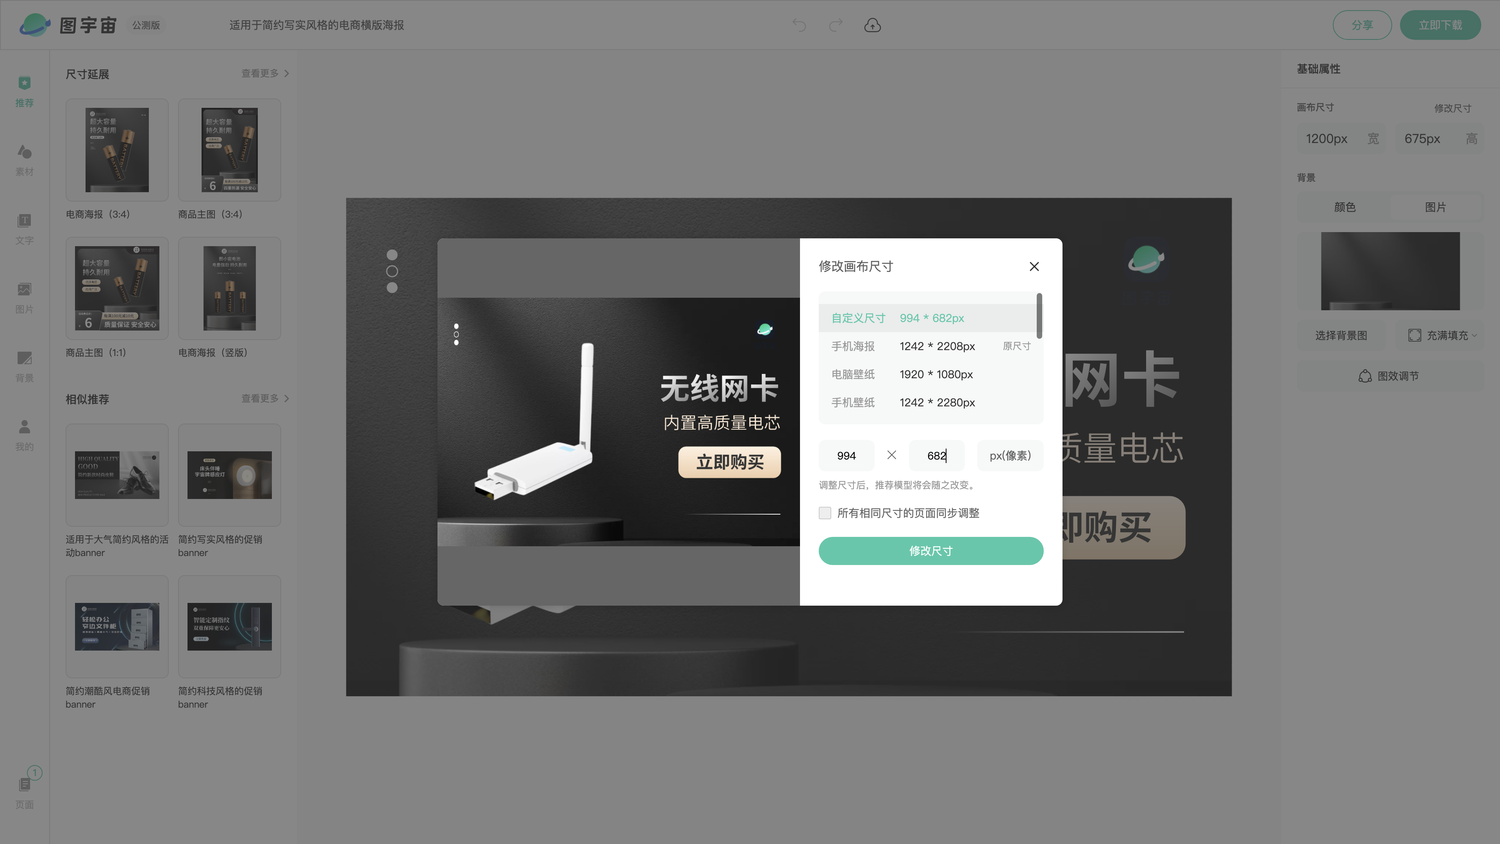The width and height of the screenshot is (1500, 844).
Task: Click the three-dot menu in the dialog preview
Action: pyautogui.click(x=456, y=334)
